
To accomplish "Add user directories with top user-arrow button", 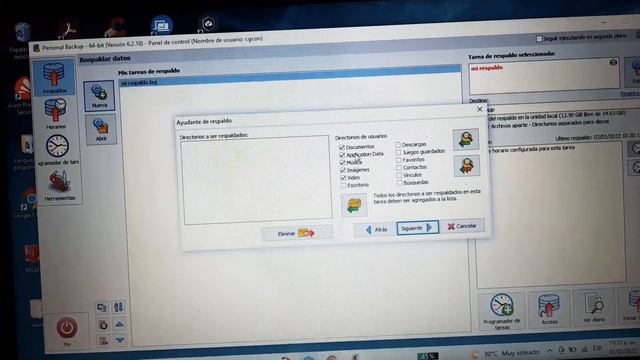I will pos(465,140).
